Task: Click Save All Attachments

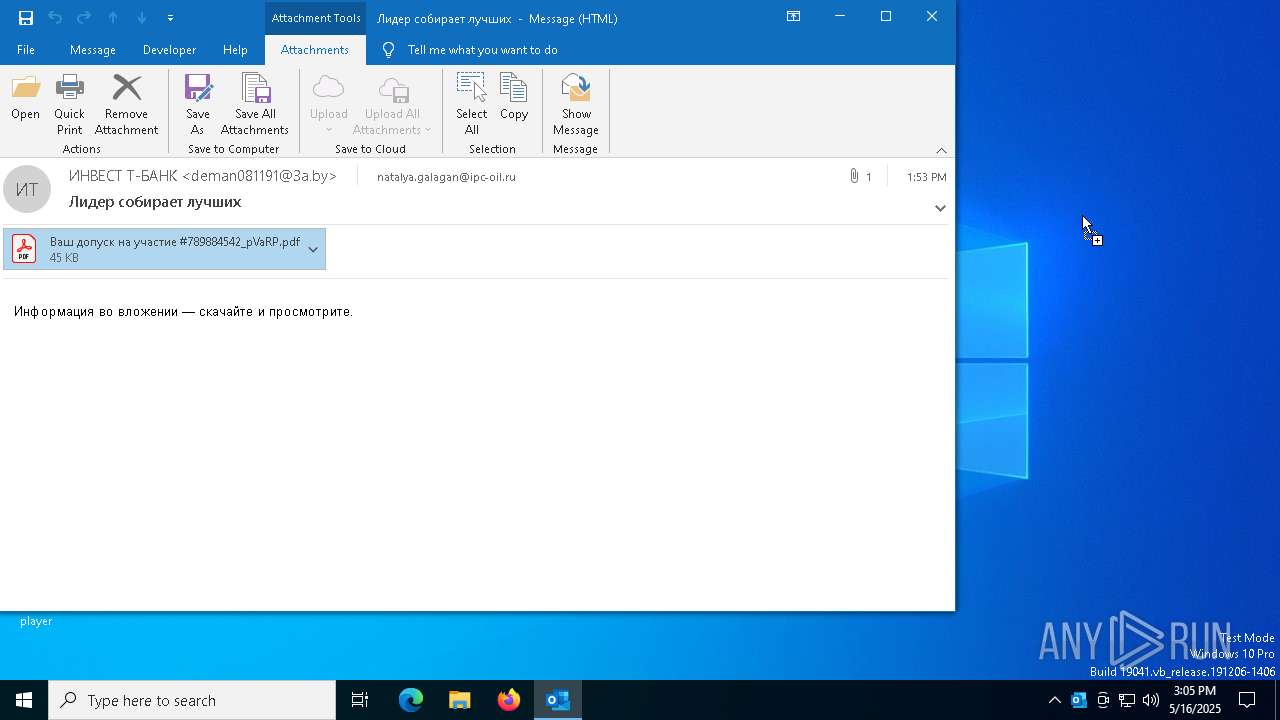Action: (x=255, y=104)
